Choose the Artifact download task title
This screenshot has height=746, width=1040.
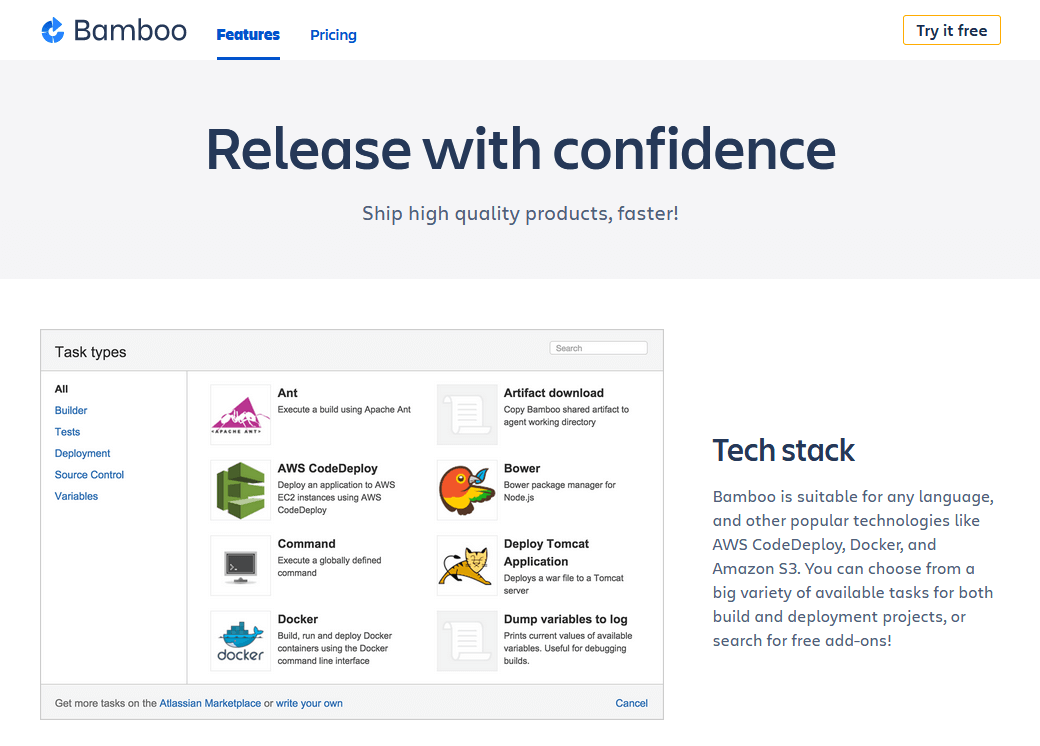[x=554, y=393]
